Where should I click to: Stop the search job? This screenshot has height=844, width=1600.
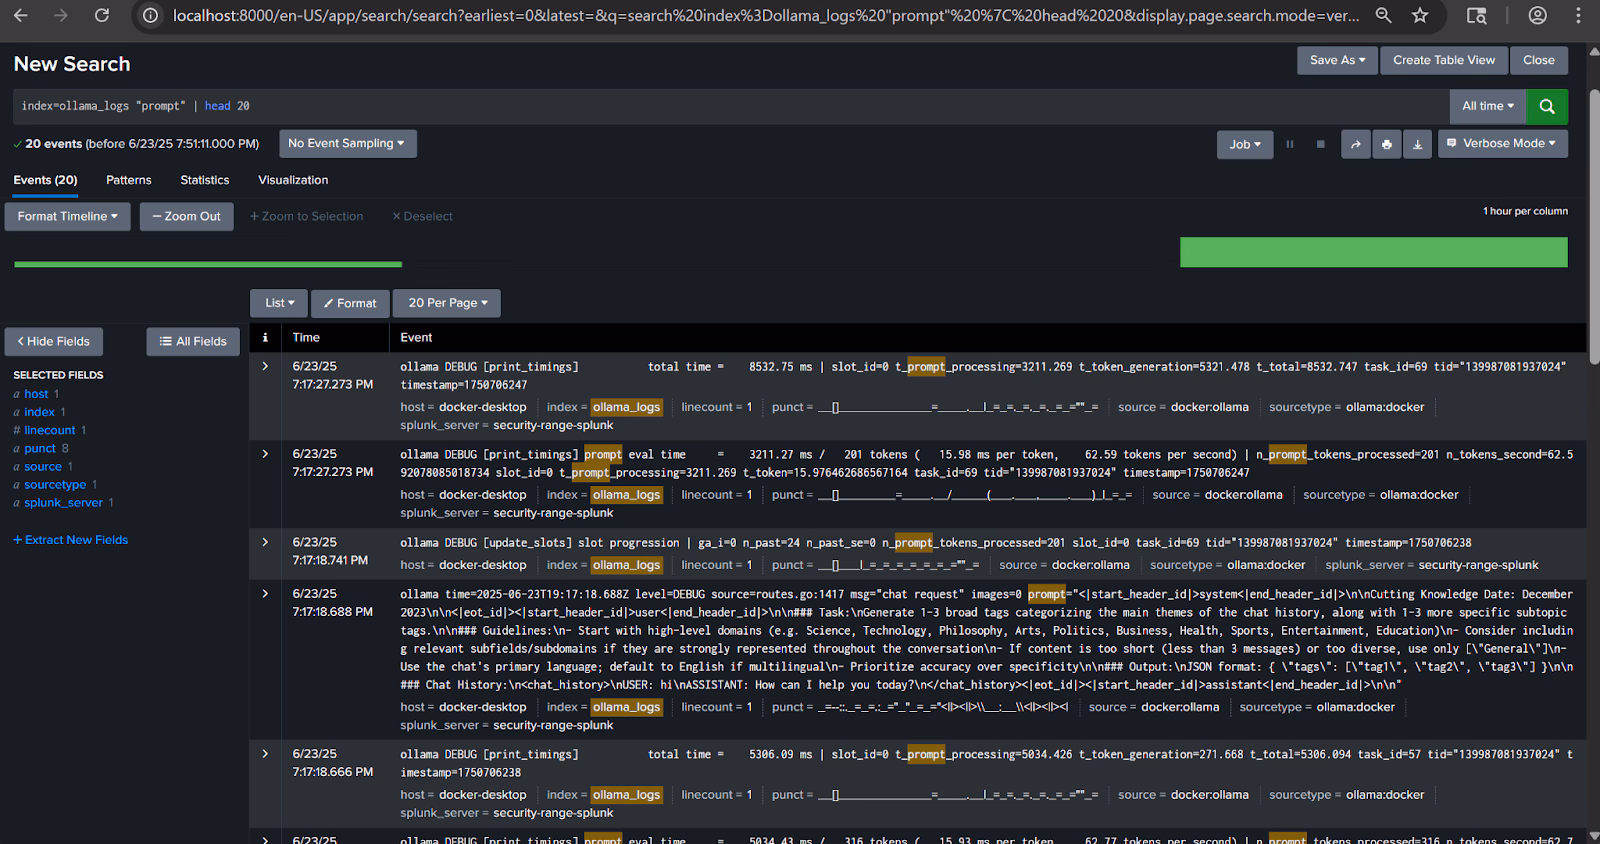[x=1320, y=144]
